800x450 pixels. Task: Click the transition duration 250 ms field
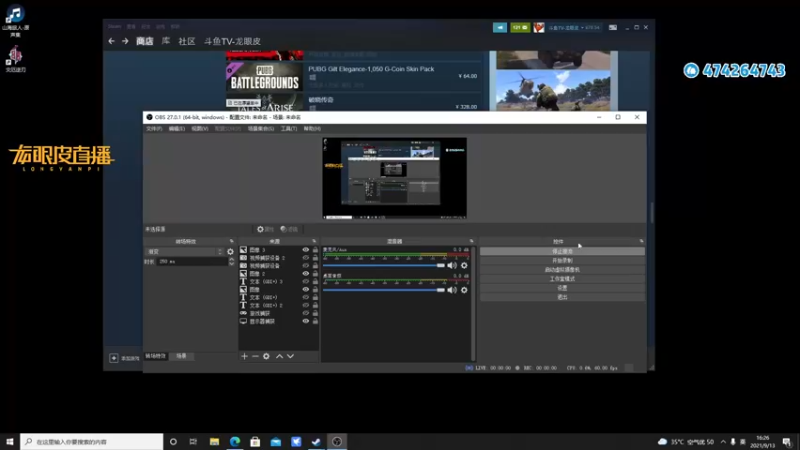[192, 262]
